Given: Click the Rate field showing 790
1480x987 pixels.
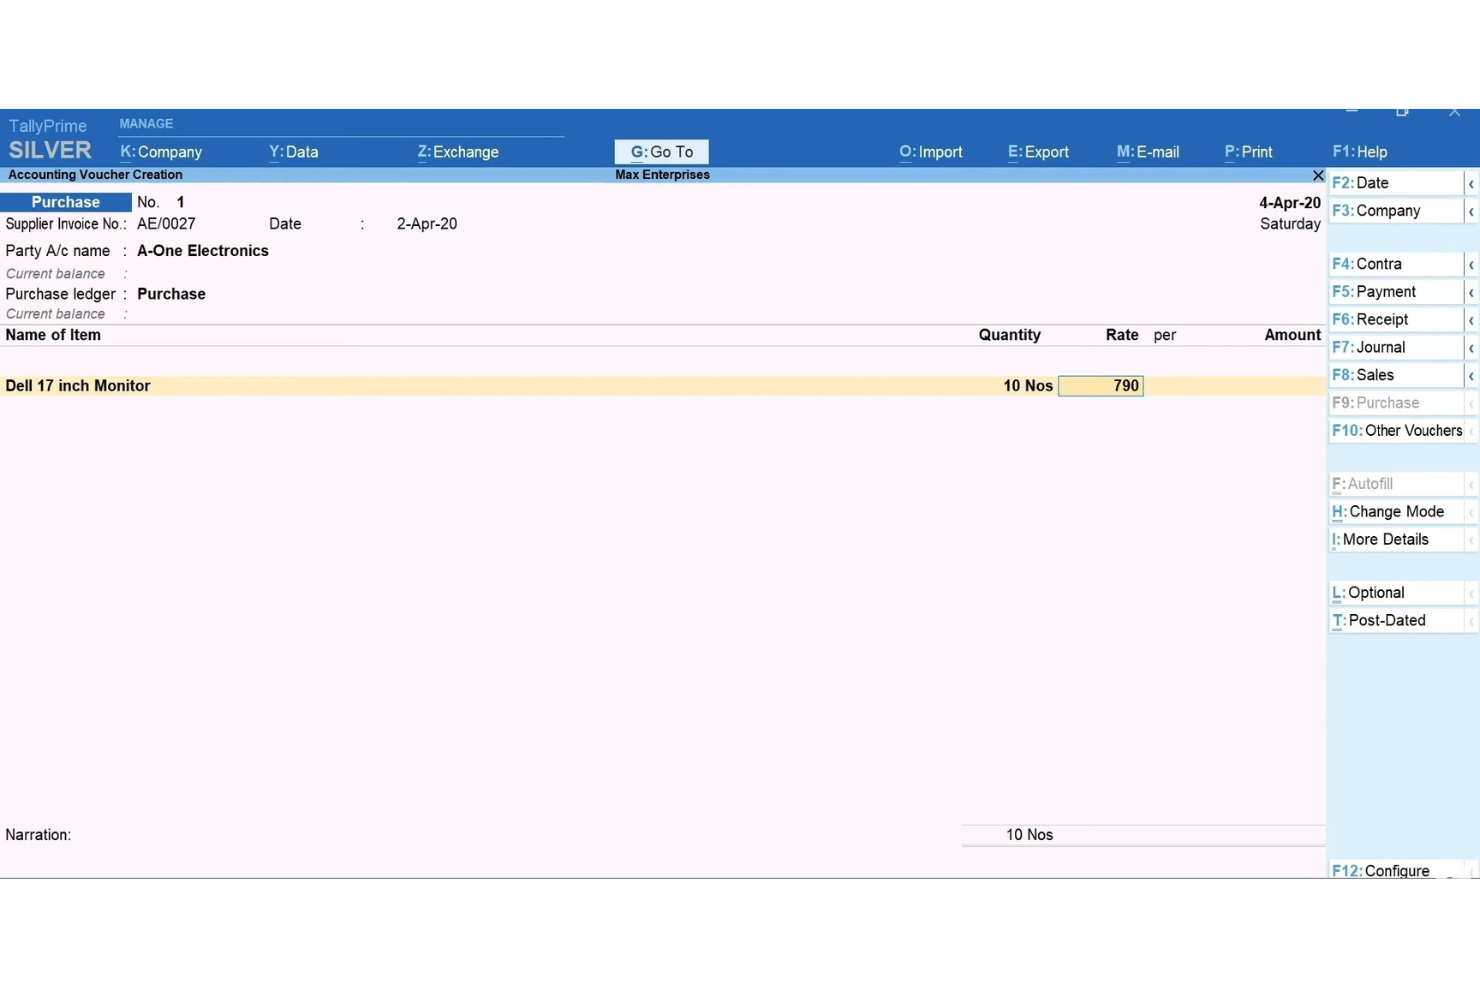Looking at the screenshot, I should 1100,386.
